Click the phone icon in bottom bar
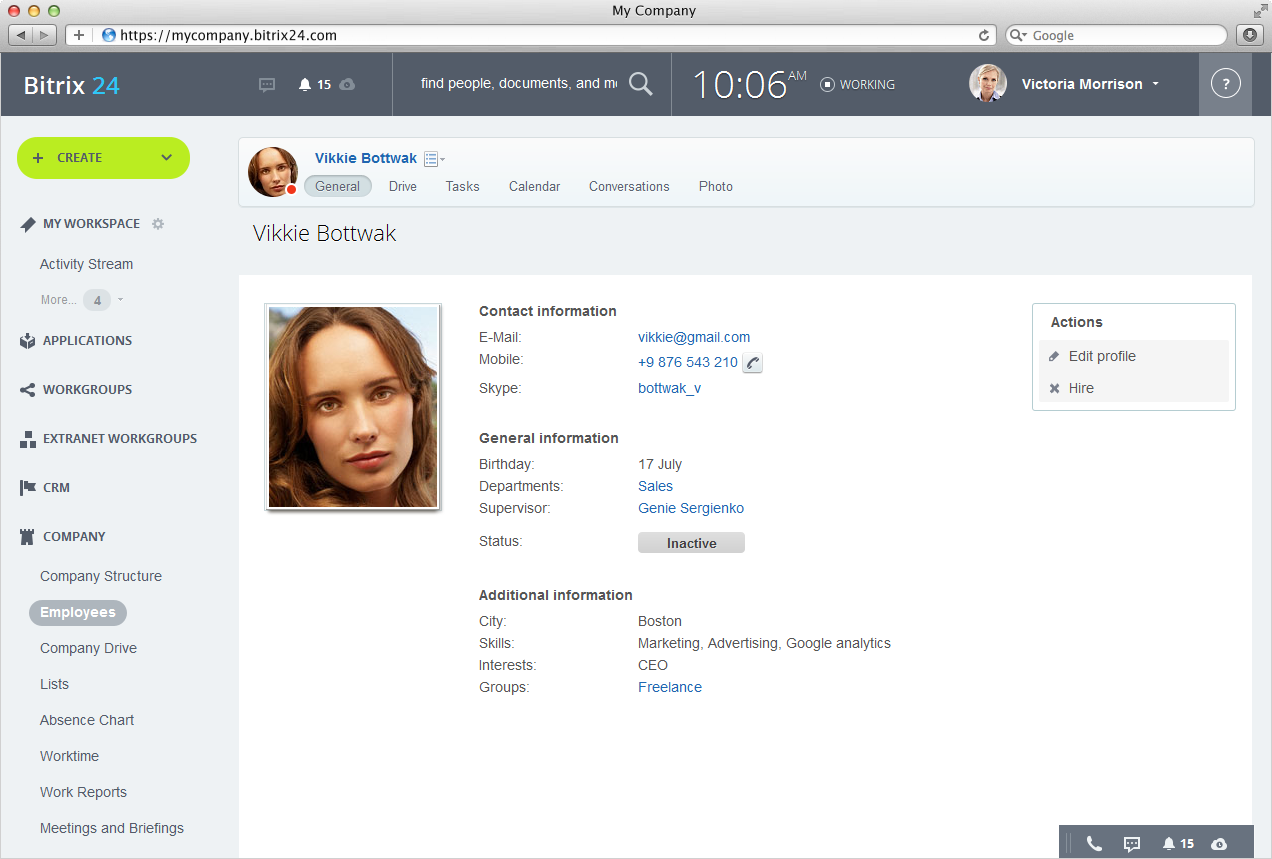 coord(1094,844)
